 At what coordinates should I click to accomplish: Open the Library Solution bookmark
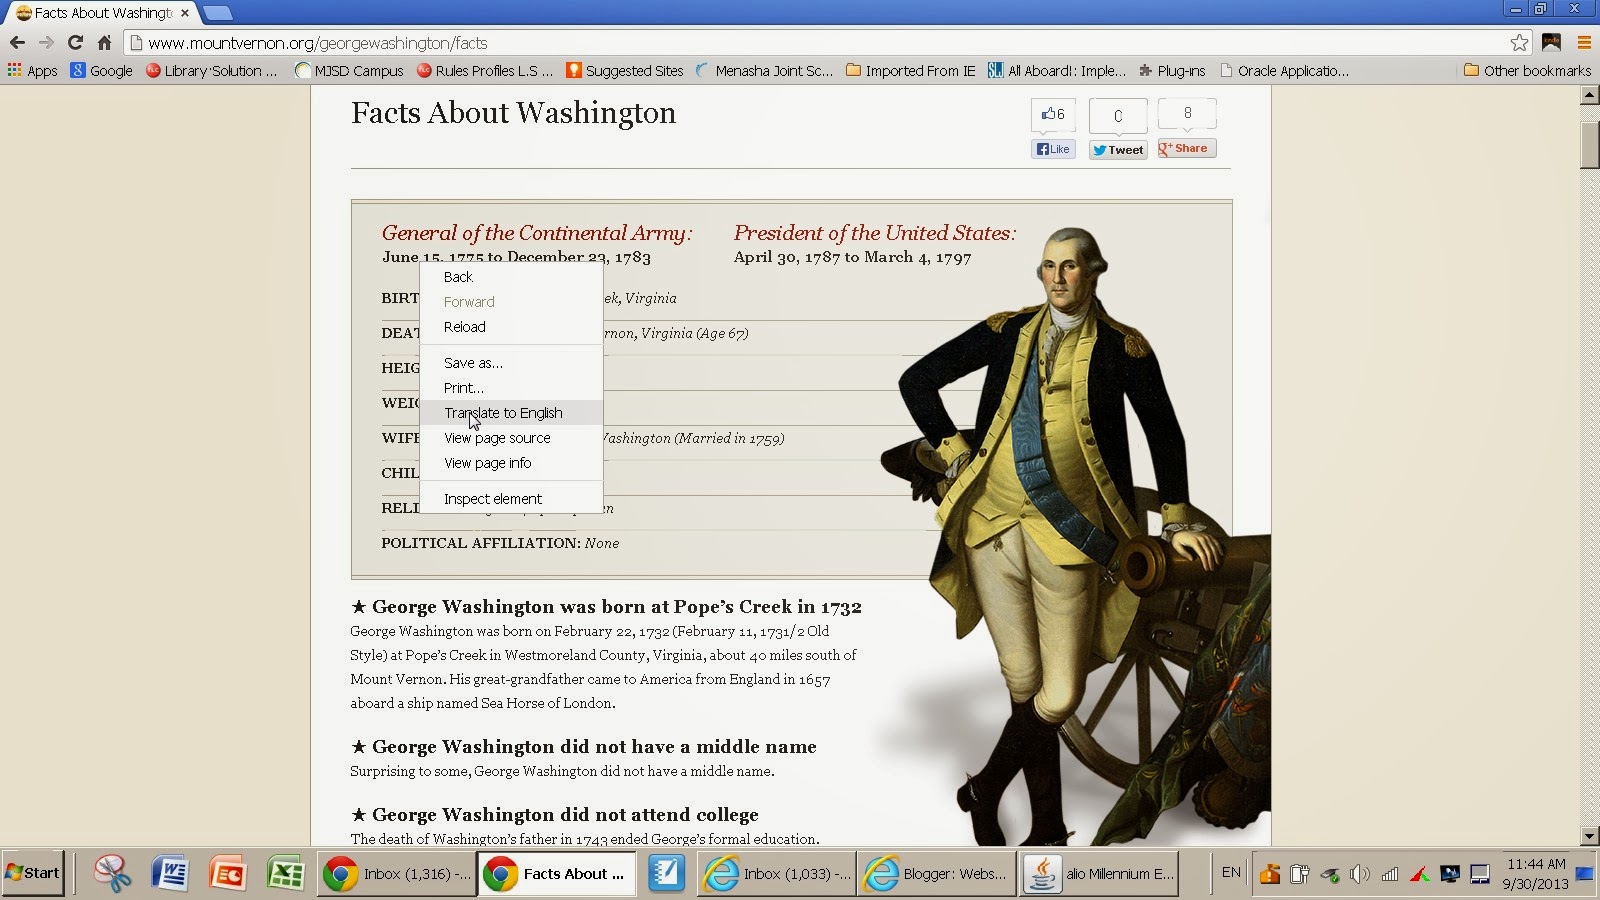pyautogui.click(x=211, y=71)
